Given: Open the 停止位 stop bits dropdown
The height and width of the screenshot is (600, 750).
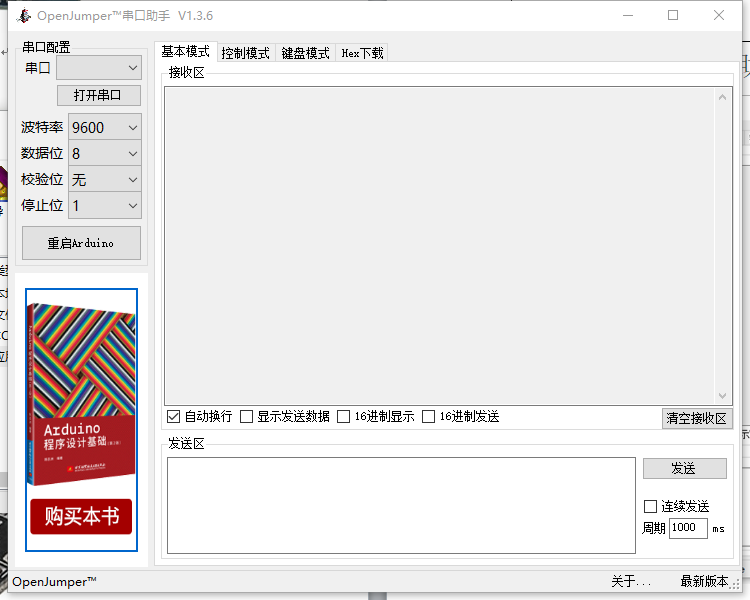Looking at the screenshot, I should 105,205.
